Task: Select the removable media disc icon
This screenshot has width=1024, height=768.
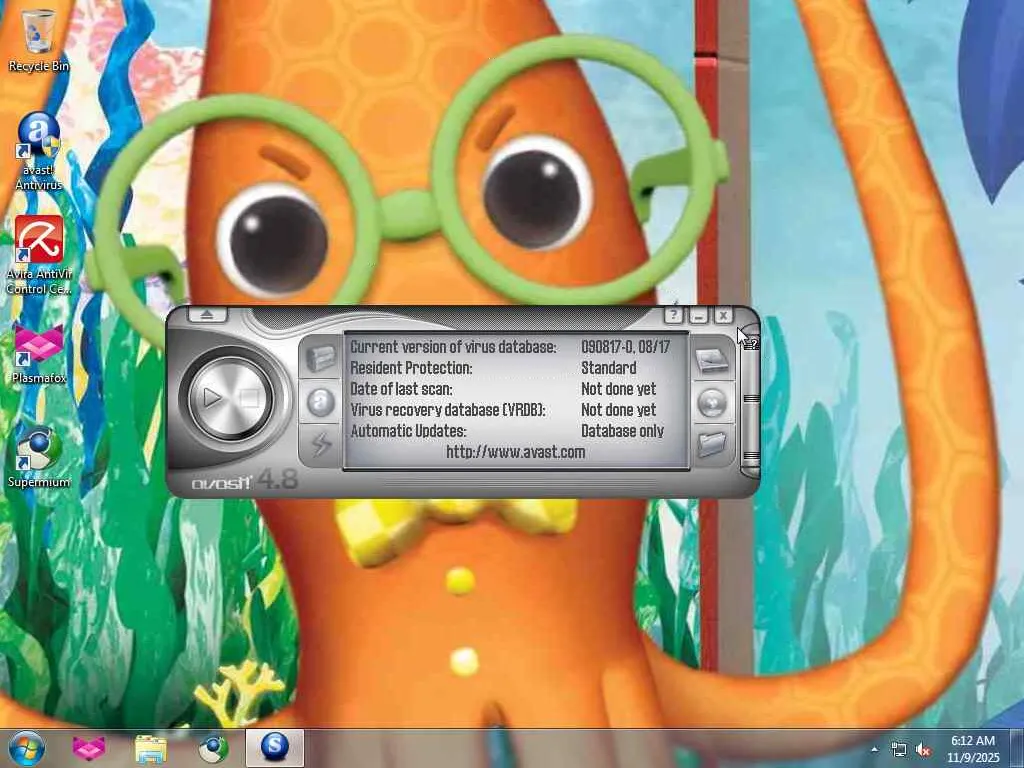Action: point(711,403)
